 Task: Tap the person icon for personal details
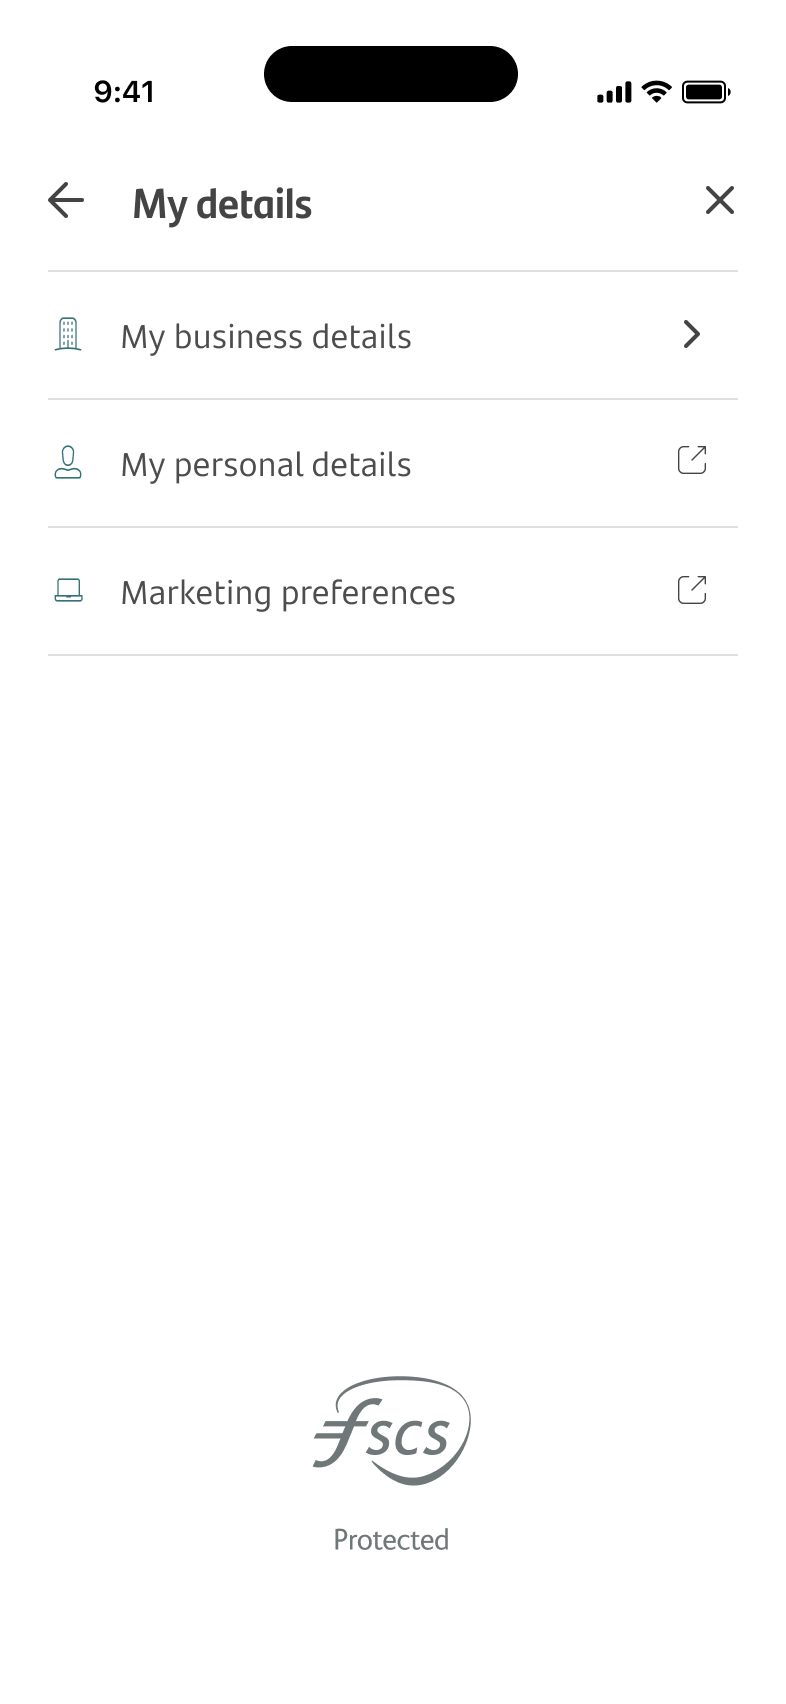pyautogui.click(x=68, y=463)
